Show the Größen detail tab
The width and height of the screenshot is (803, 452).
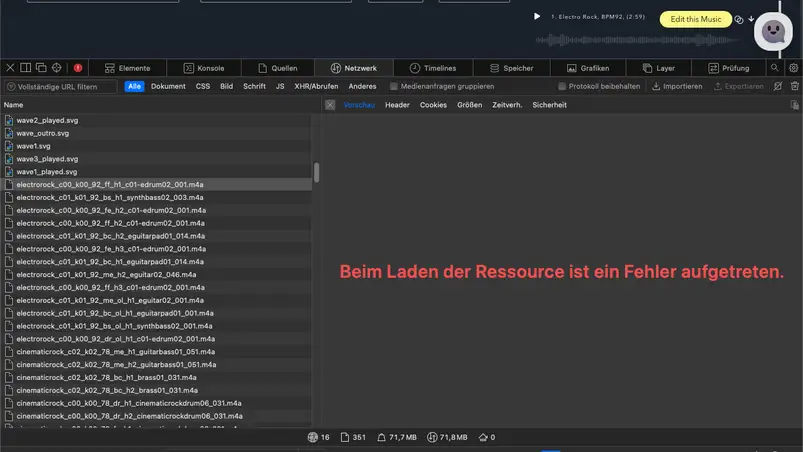pos(469,105)
